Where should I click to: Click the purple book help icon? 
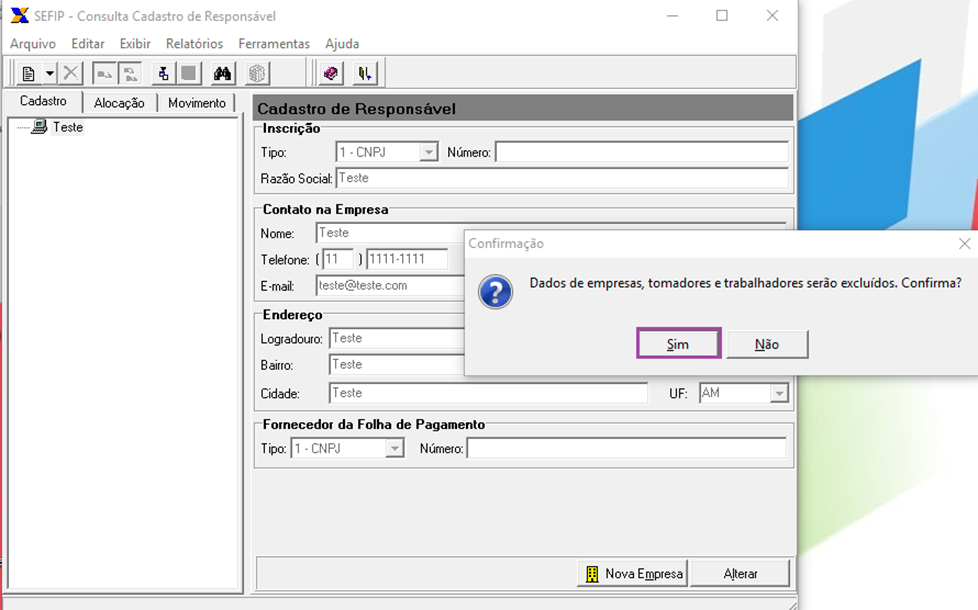click(330, 73)
